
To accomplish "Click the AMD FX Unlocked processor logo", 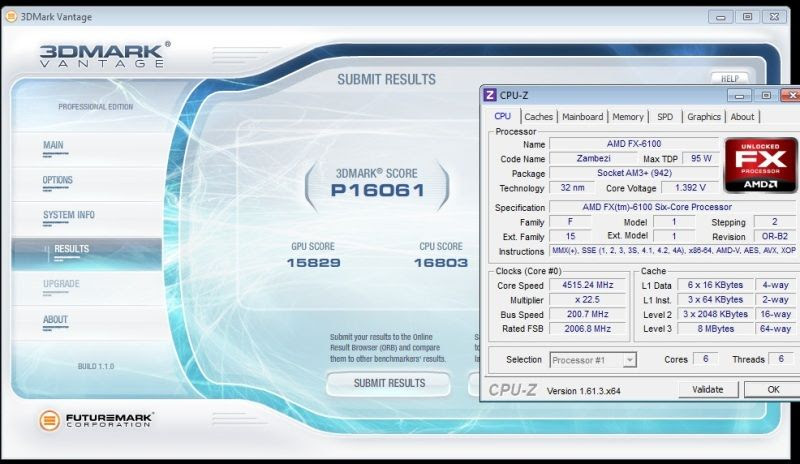I will pyautogui.click(x=761, y=165).
